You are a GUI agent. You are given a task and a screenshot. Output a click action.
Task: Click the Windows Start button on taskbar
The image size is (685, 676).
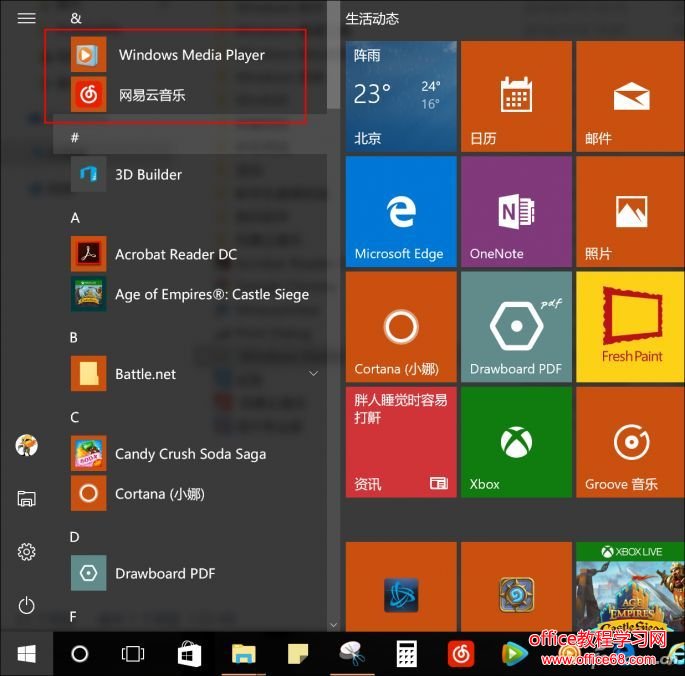click(x=27, y=654)
